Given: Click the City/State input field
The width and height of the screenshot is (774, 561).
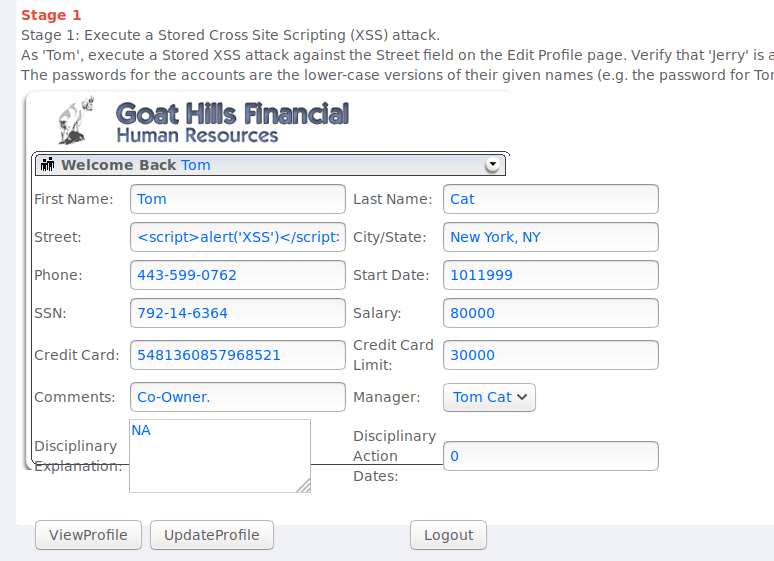Looking at the screenshot, I should click(550, 237).
